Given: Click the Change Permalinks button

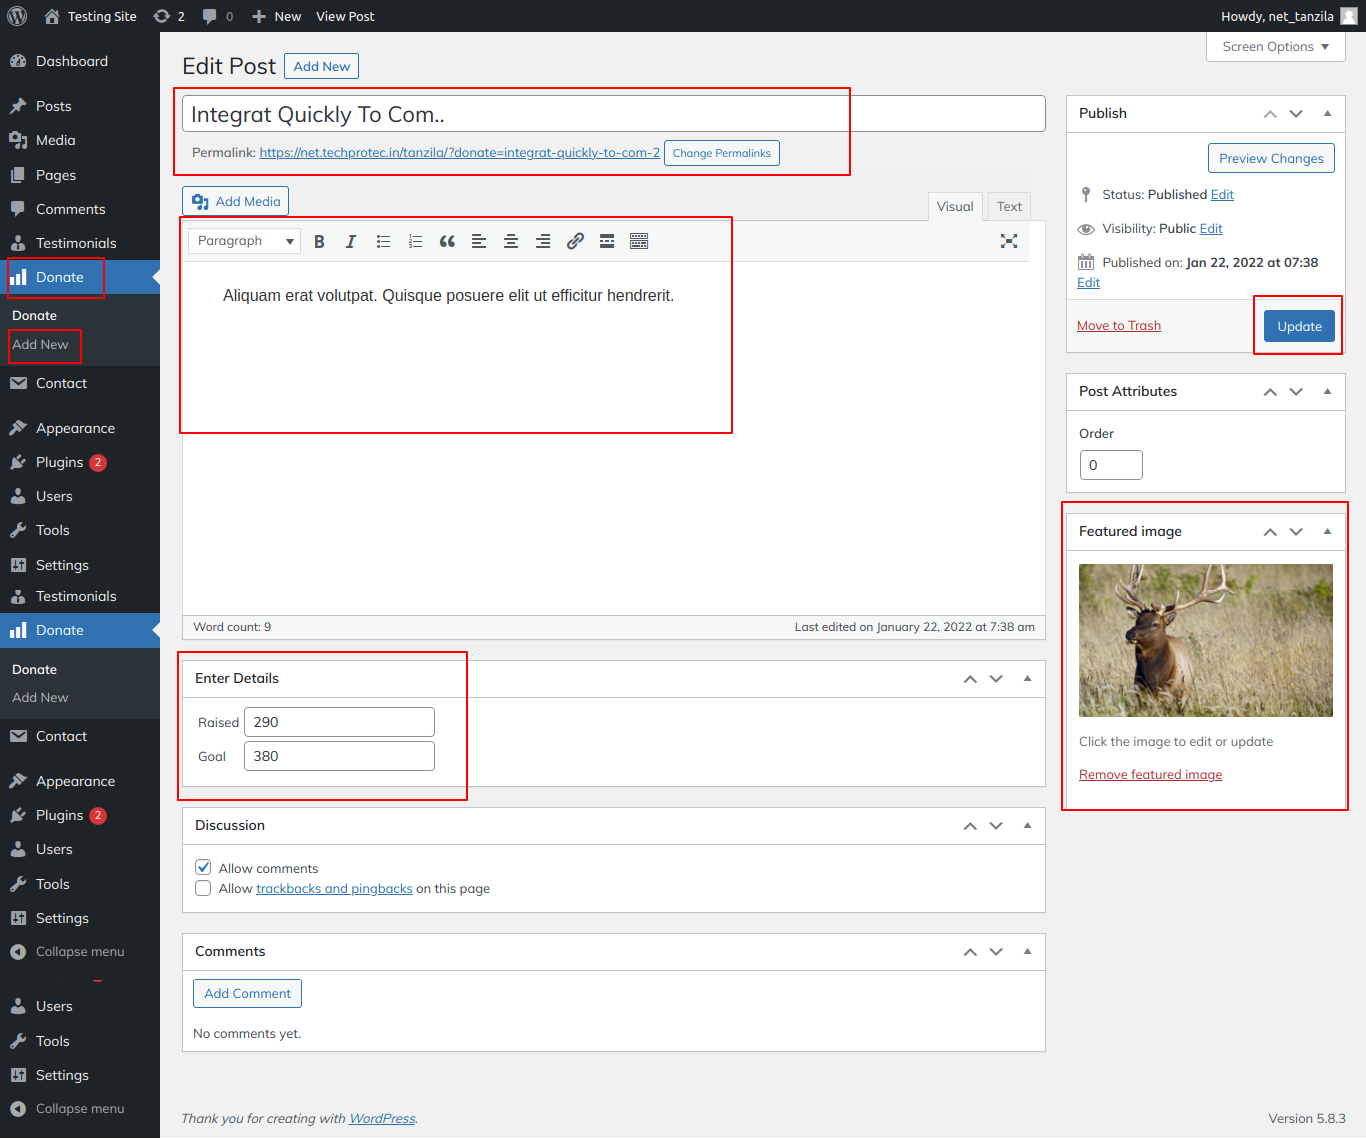Looking at the screenshot, I should click(722, 153).
